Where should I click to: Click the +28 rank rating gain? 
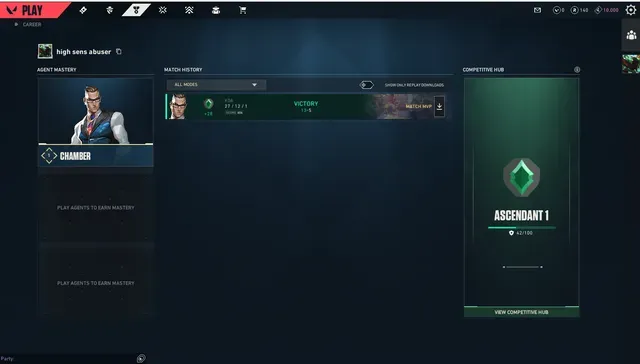tap(209, 114)
